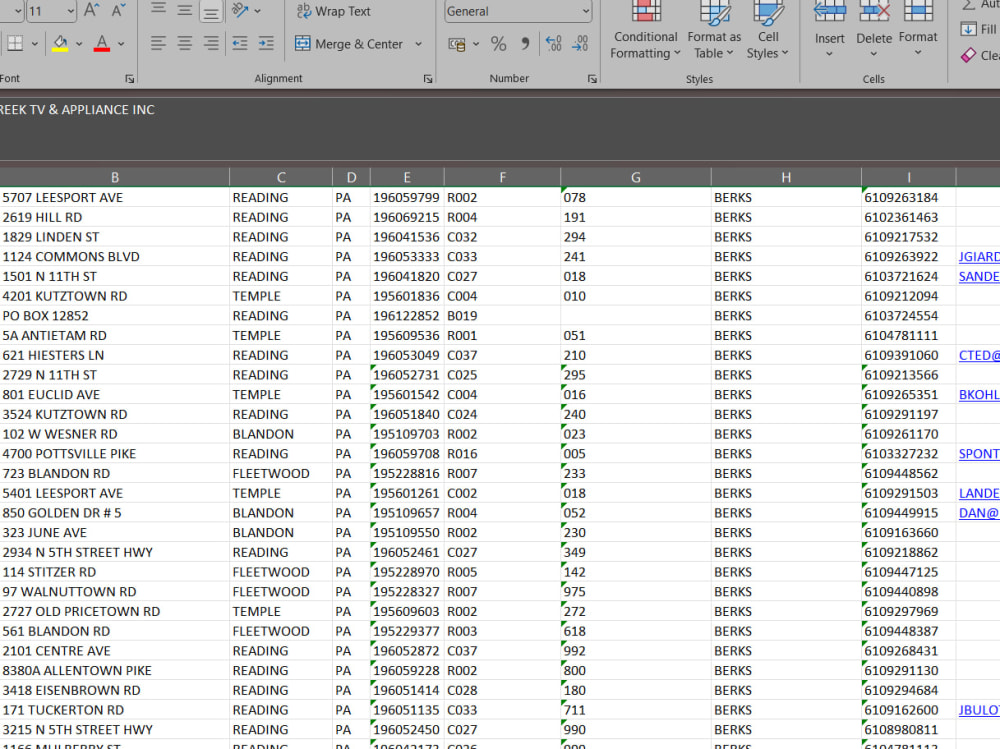Open the Borders icon
Viewport: 1000px width, 749px height.
point(15,43)
